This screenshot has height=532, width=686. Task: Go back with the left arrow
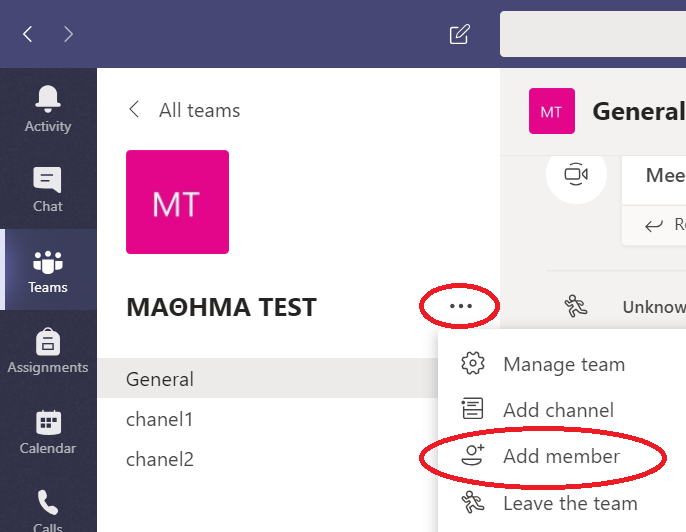pyautogui.click(x=28, y=34)
